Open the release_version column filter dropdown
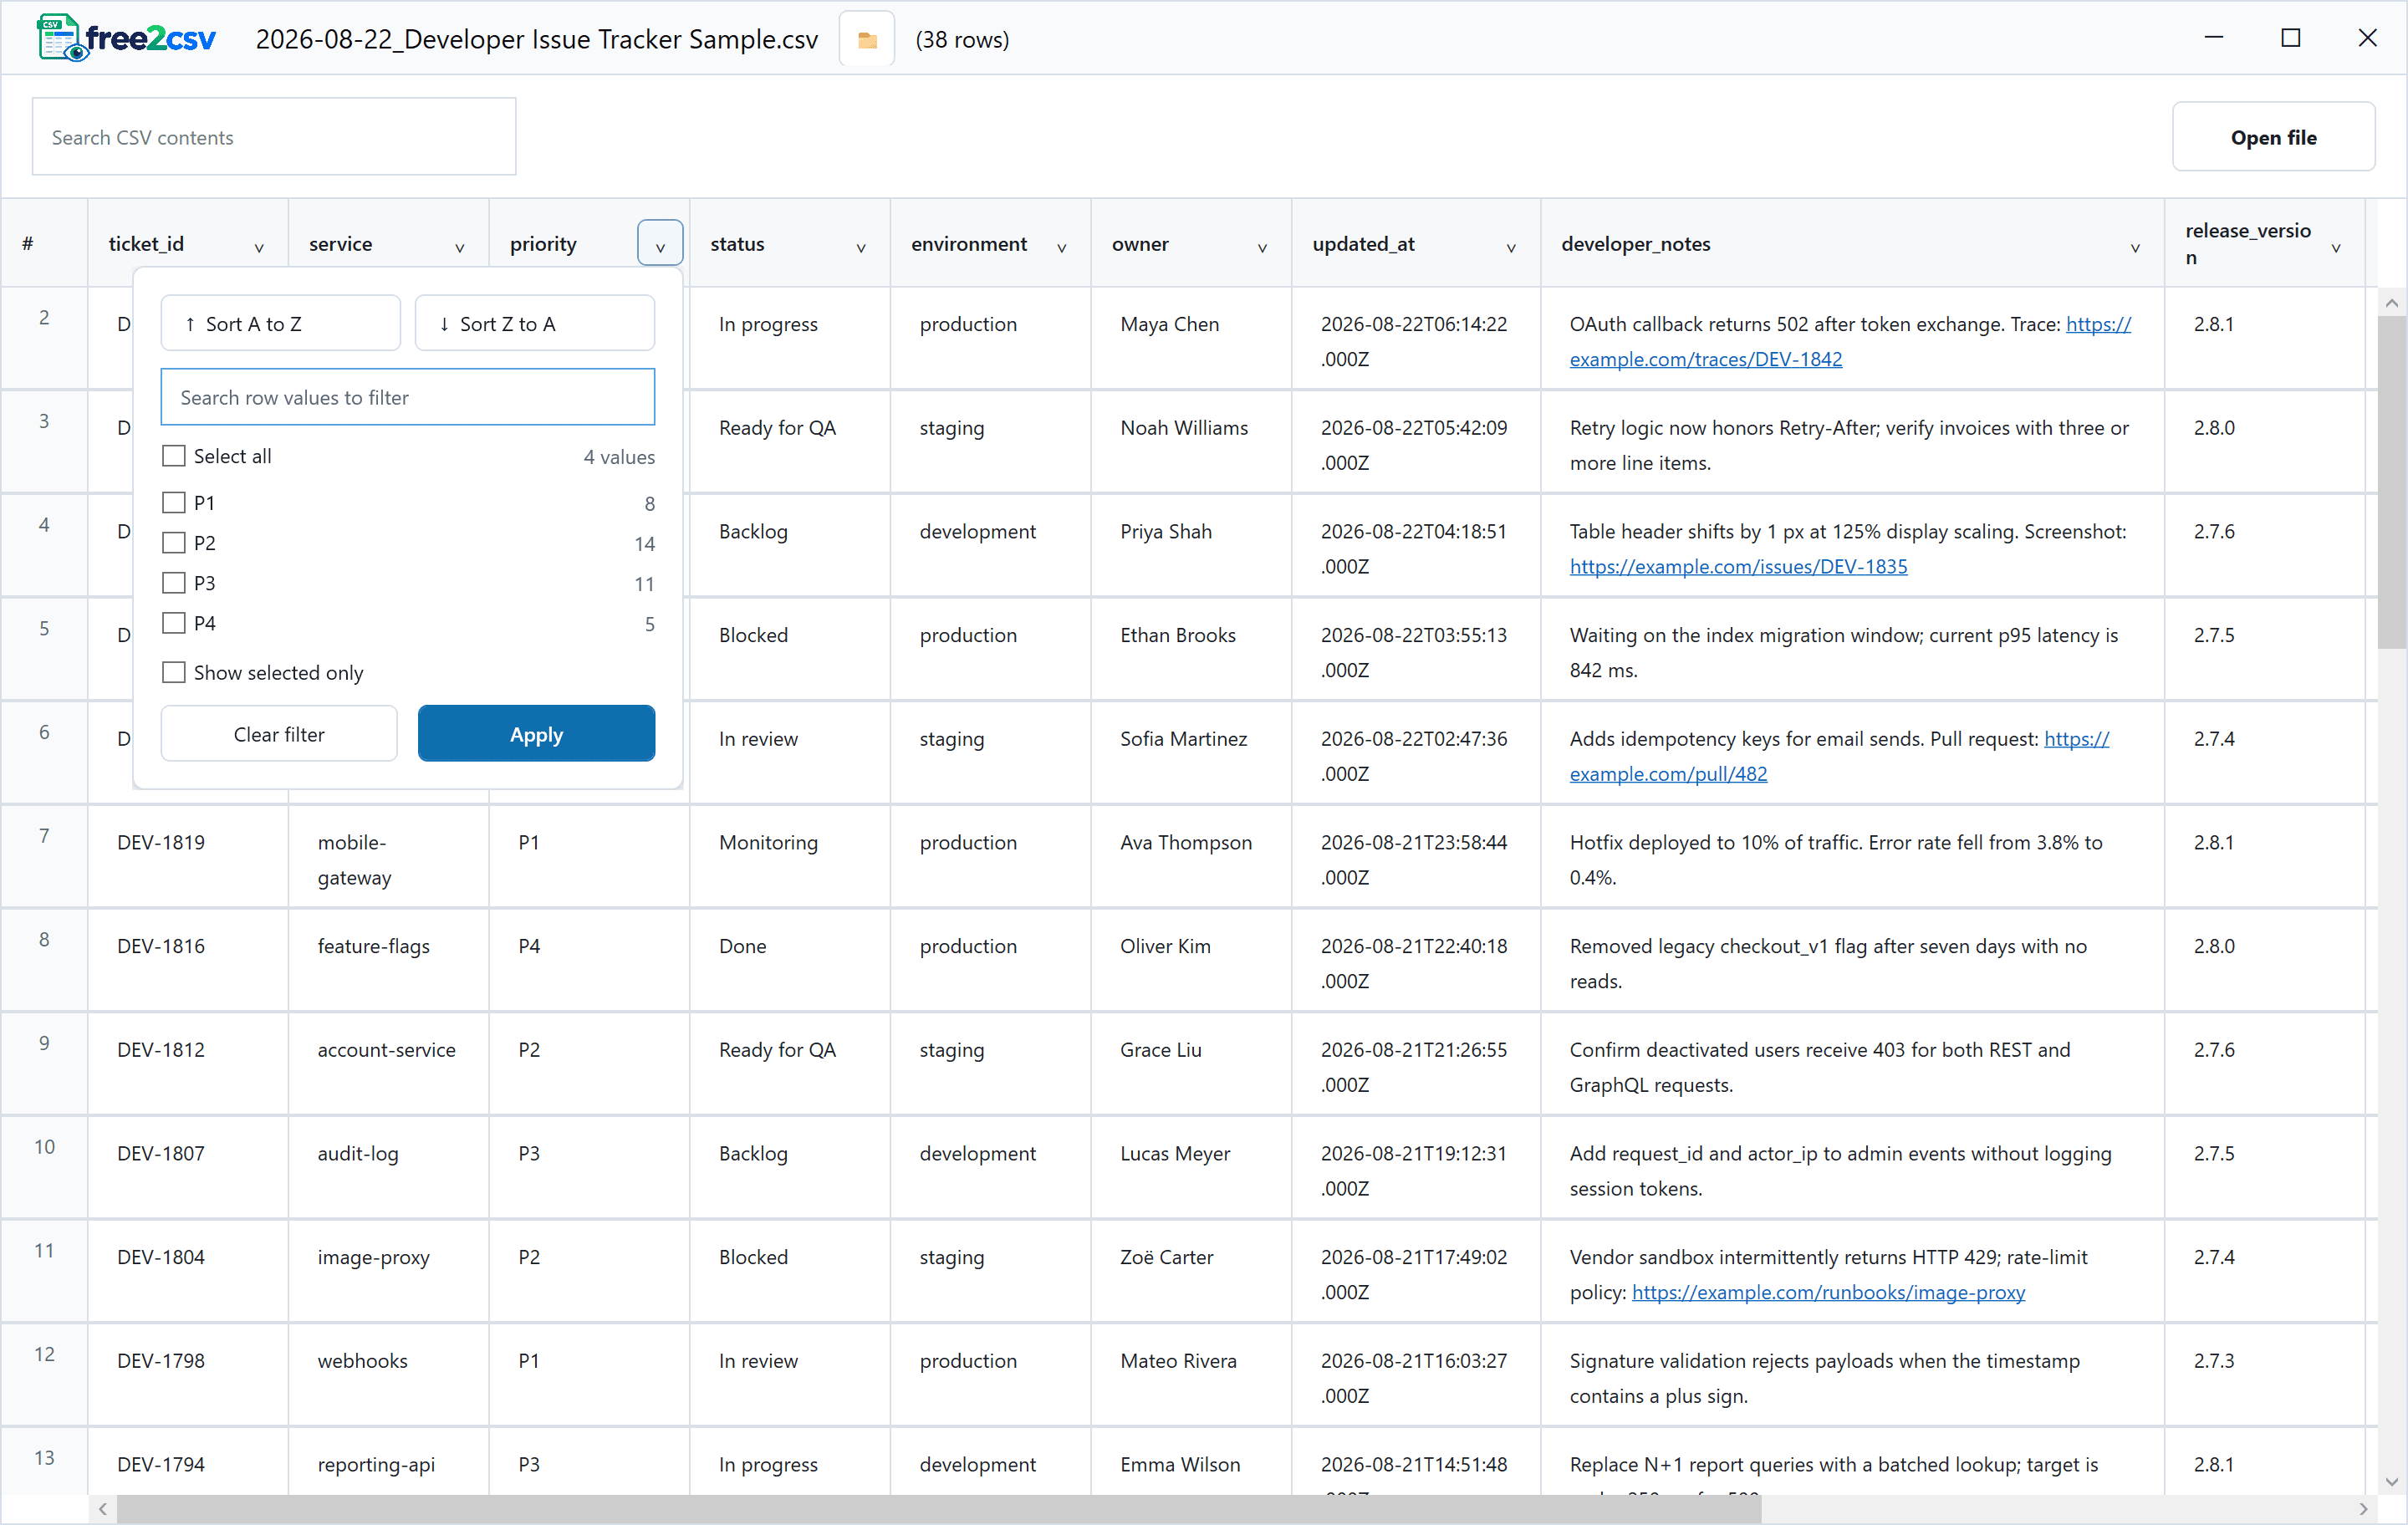This screenshot has height=1525, width=2408. [2336, 247]
